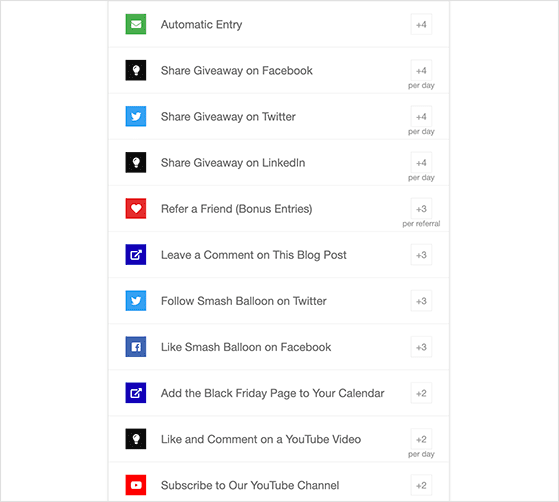Viewport: 559px width, 502px height.
Task: Click the green envelope Automatic Entry icon
Action: (x=136, y=24)
